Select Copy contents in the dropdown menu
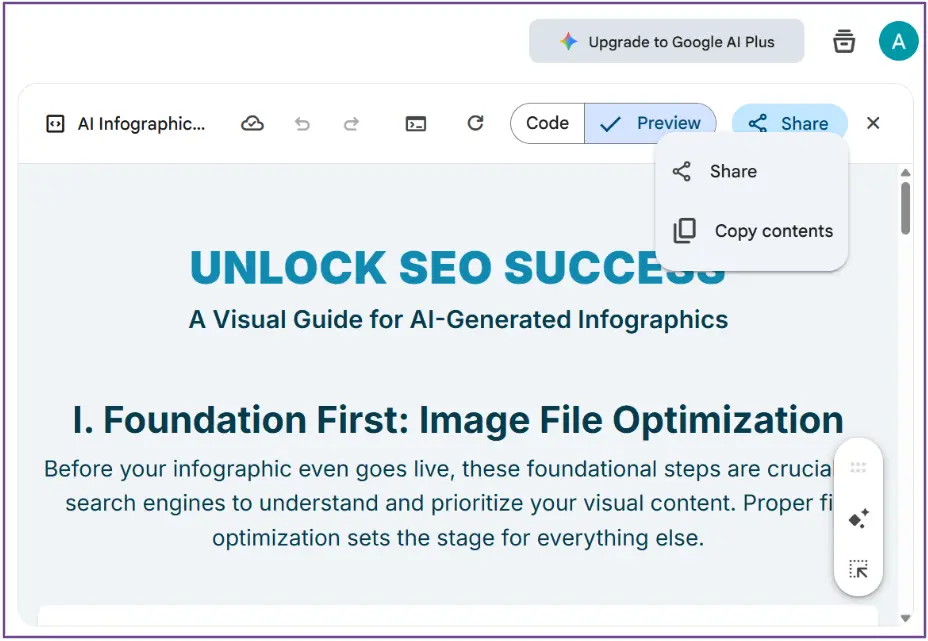Screen dimensions: 928x641 [x=772, y=231]
